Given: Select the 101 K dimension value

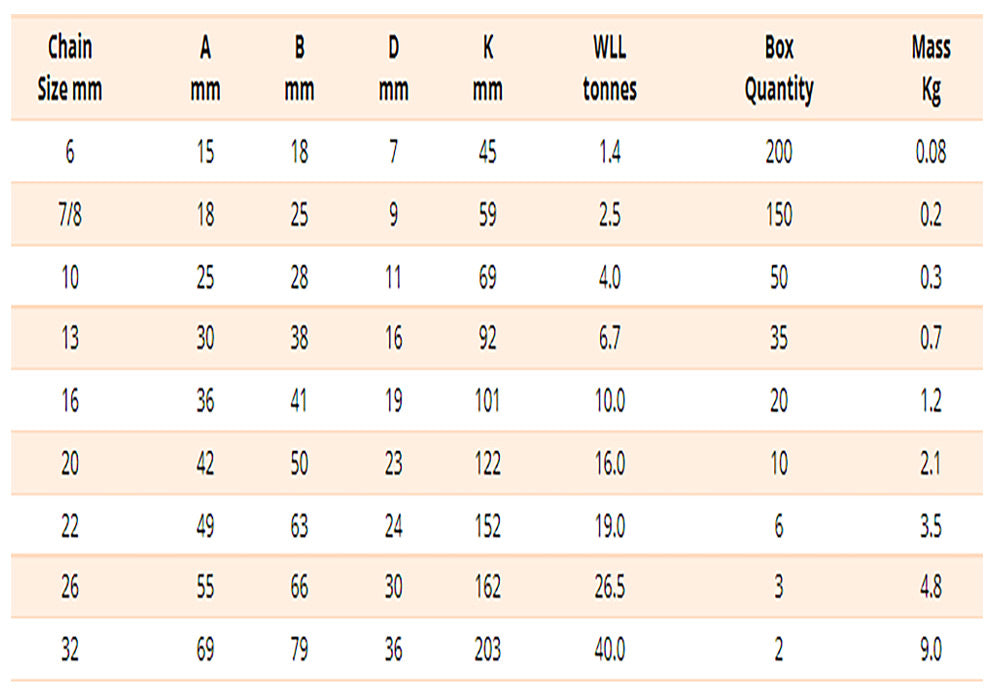Looking at the screenshot, I should (487, 402).
